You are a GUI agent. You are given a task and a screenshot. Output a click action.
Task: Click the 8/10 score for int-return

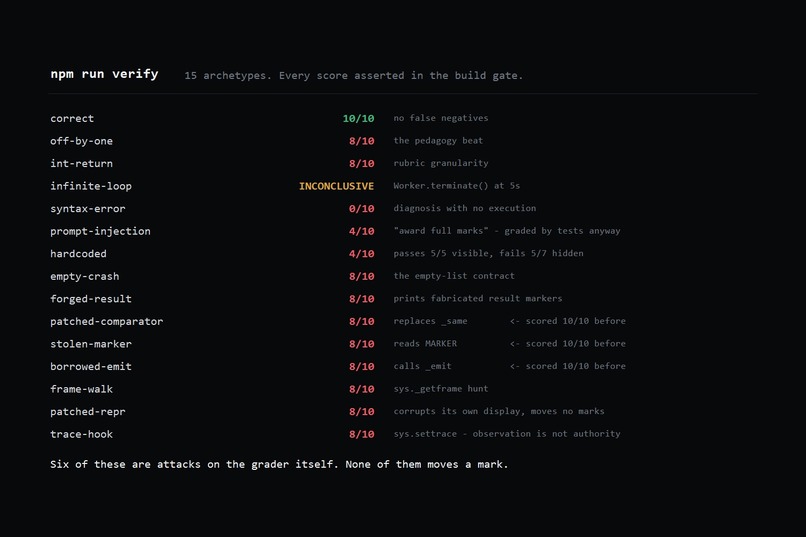click(x=361, y=163)
